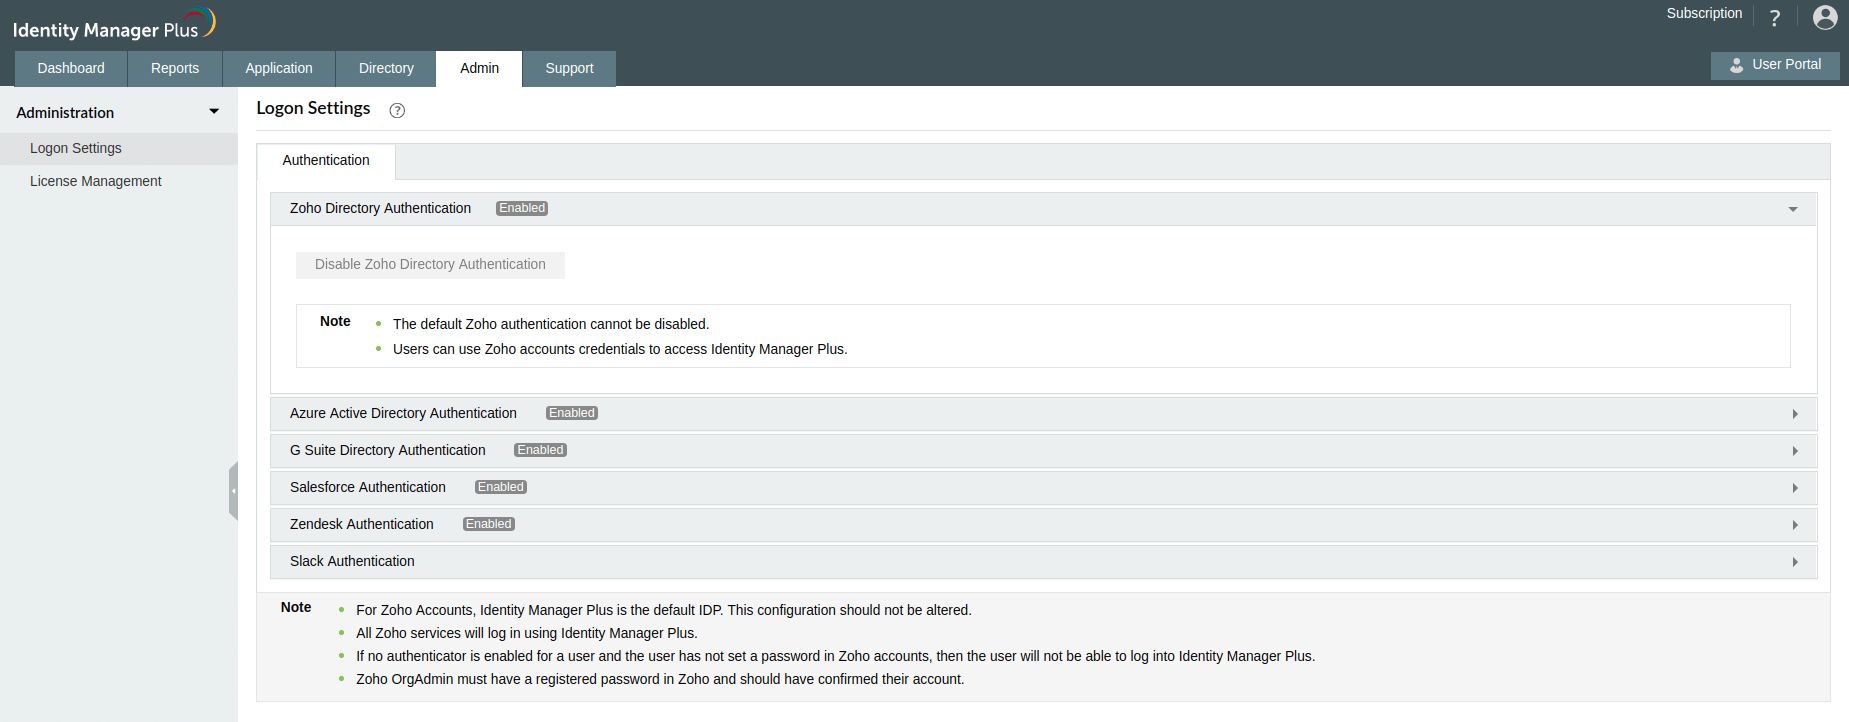1849x722 pixels.
Task: Expand Azure Active Directory Authentication arrow
Action: point(1795,414)
